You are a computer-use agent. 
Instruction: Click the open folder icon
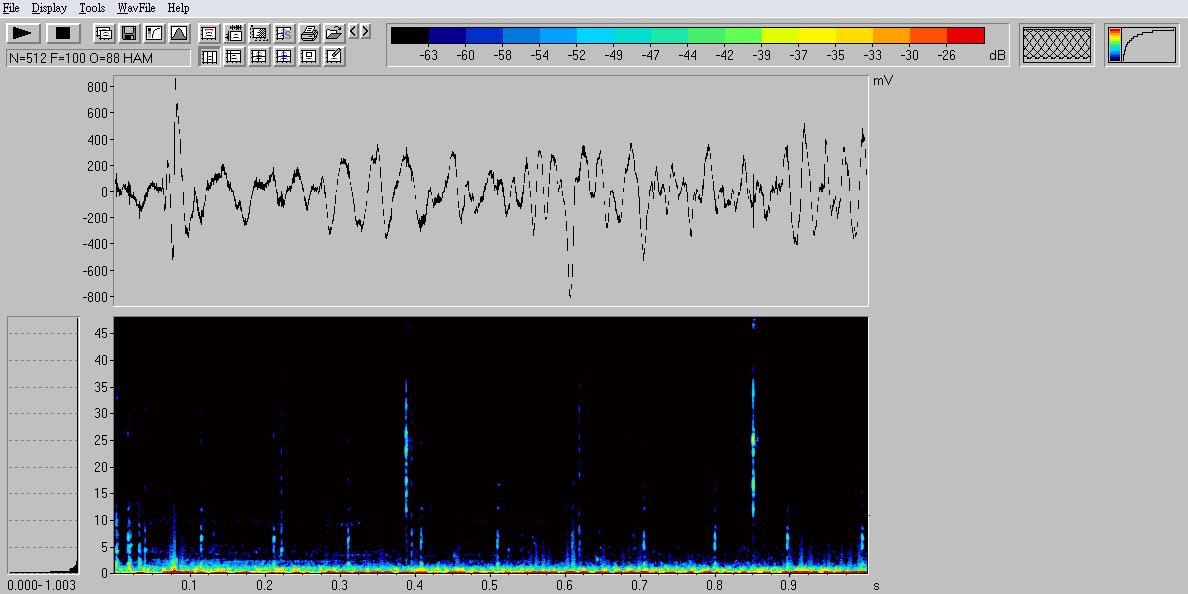(334, 33)
